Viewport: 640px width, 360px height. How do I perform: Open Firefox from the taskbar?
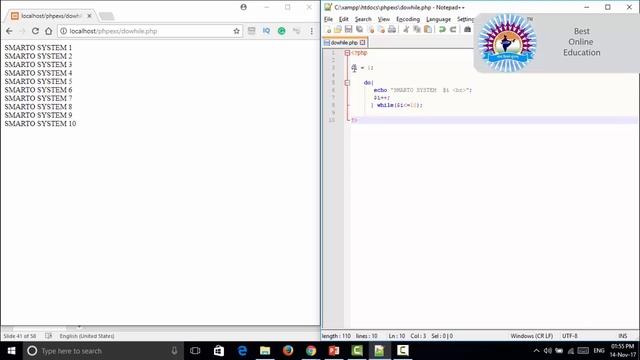pos(288,351)
